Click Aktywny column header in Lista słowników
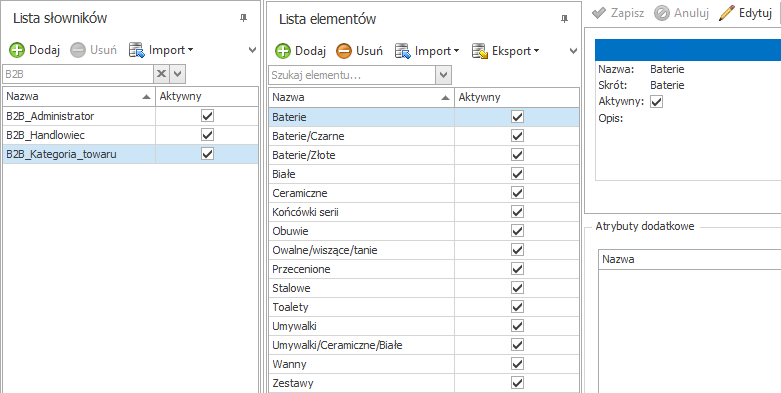 207,97
